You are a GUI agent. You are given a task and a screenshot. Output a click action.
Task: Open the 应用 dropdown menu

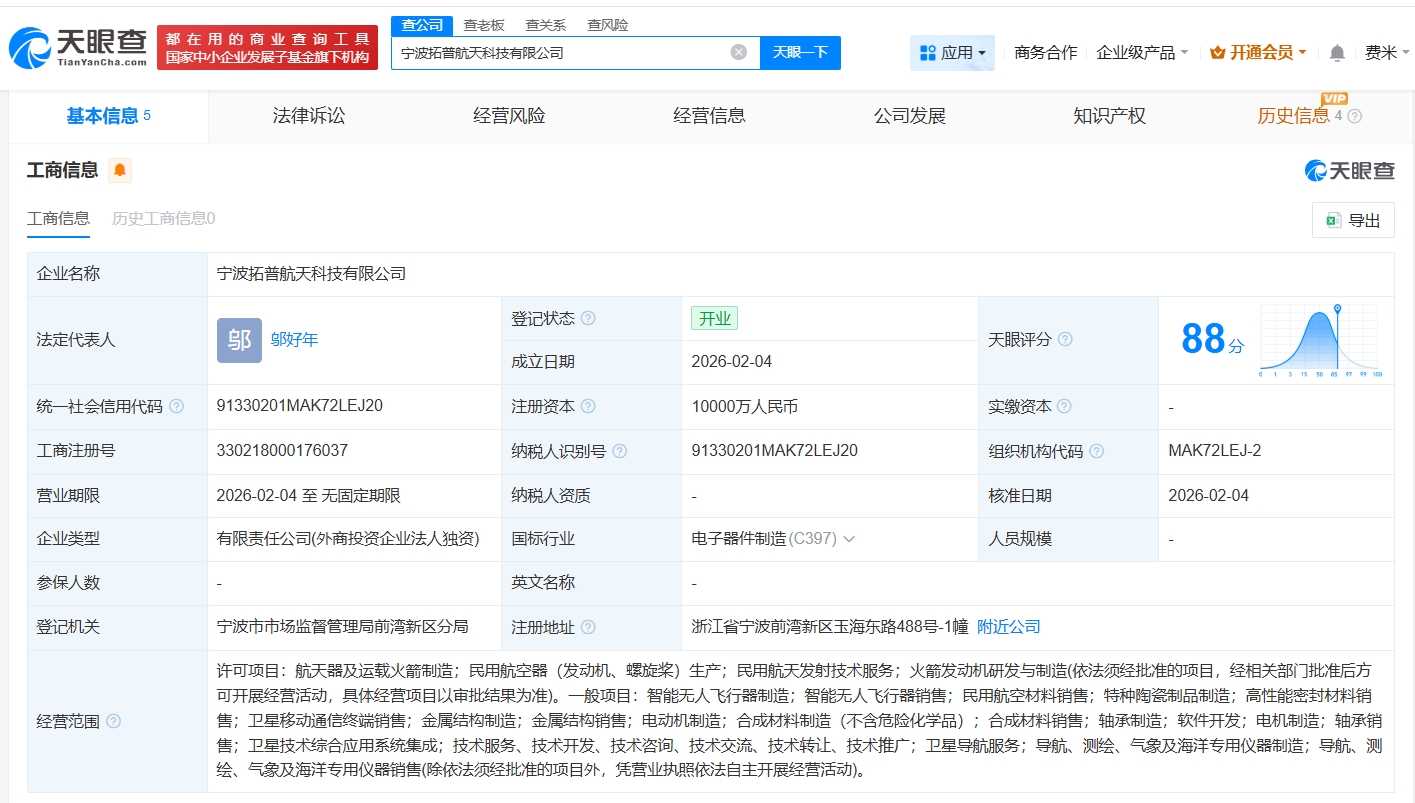coord(952,52)
